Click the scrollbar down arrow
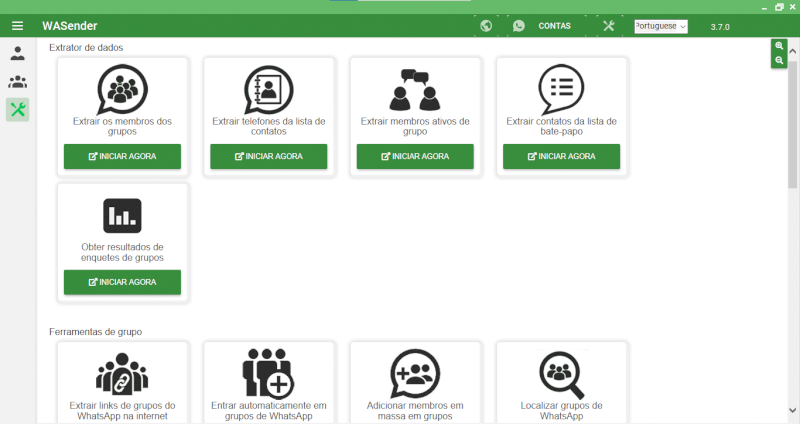Image resolution: width=800 pixels, height=424 pixels. (792, 410)
